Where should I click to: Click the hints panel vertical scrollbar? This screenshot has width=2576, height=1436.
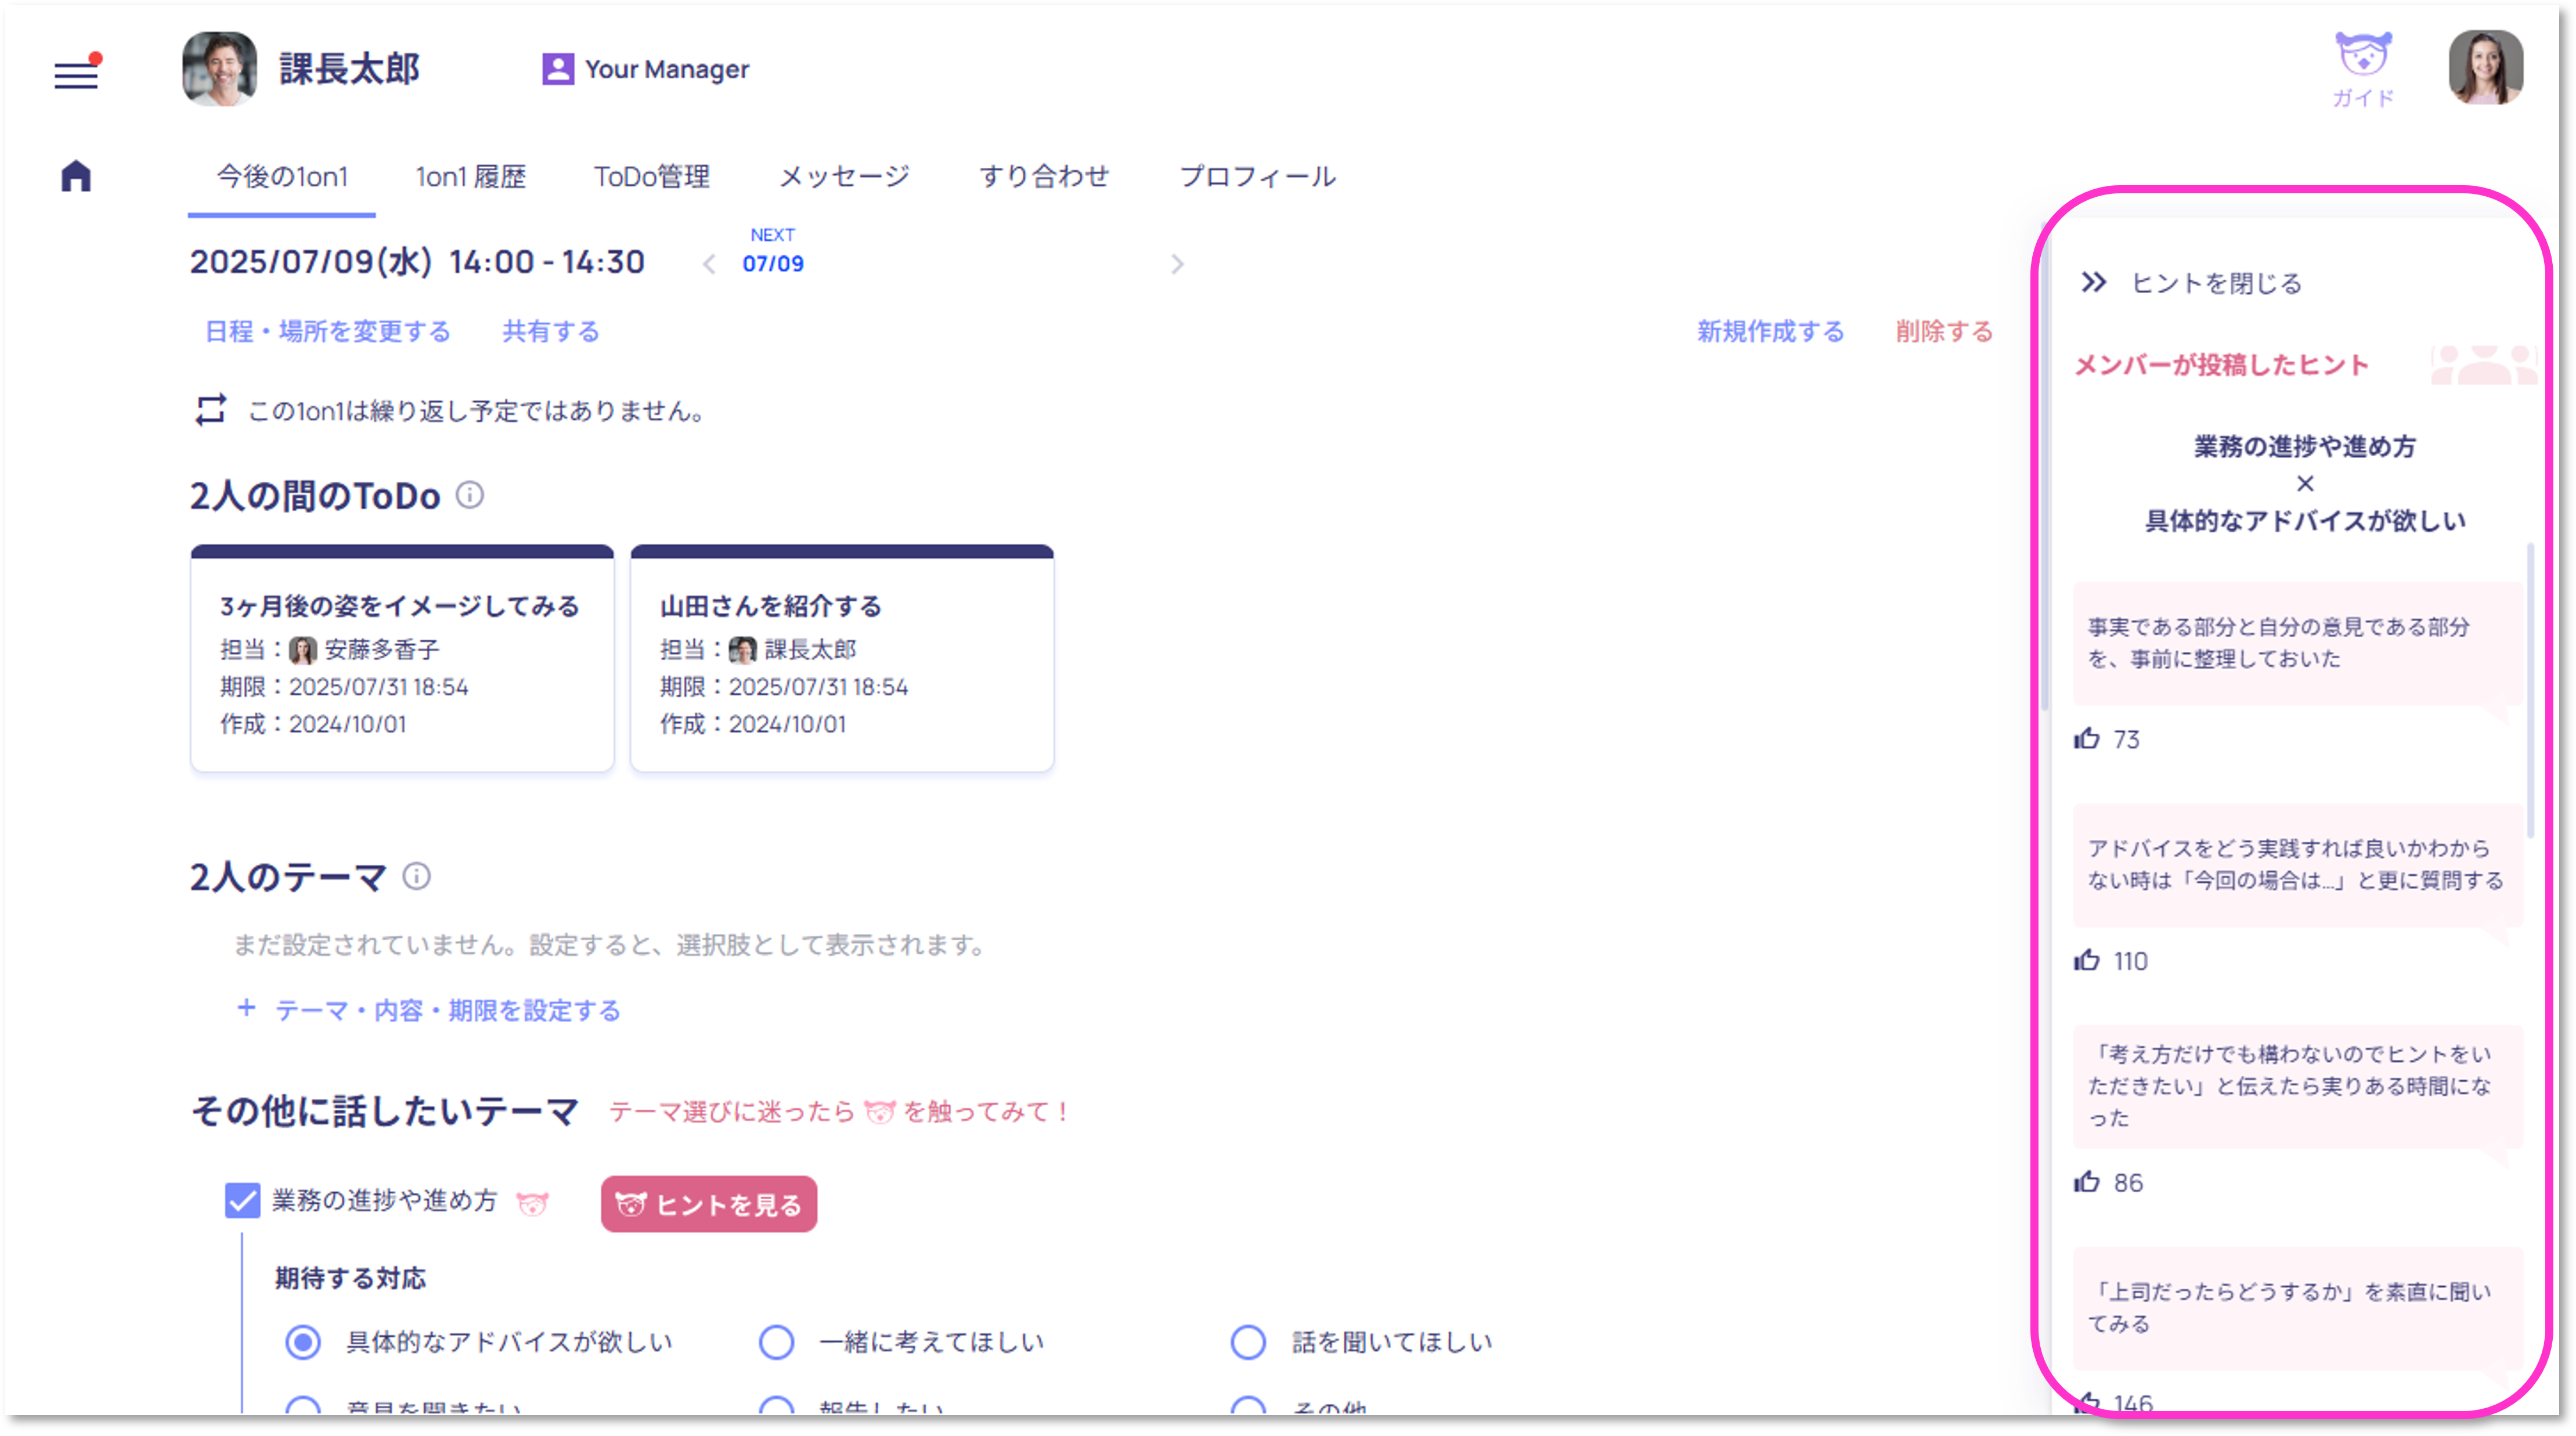coord(2530,690)
